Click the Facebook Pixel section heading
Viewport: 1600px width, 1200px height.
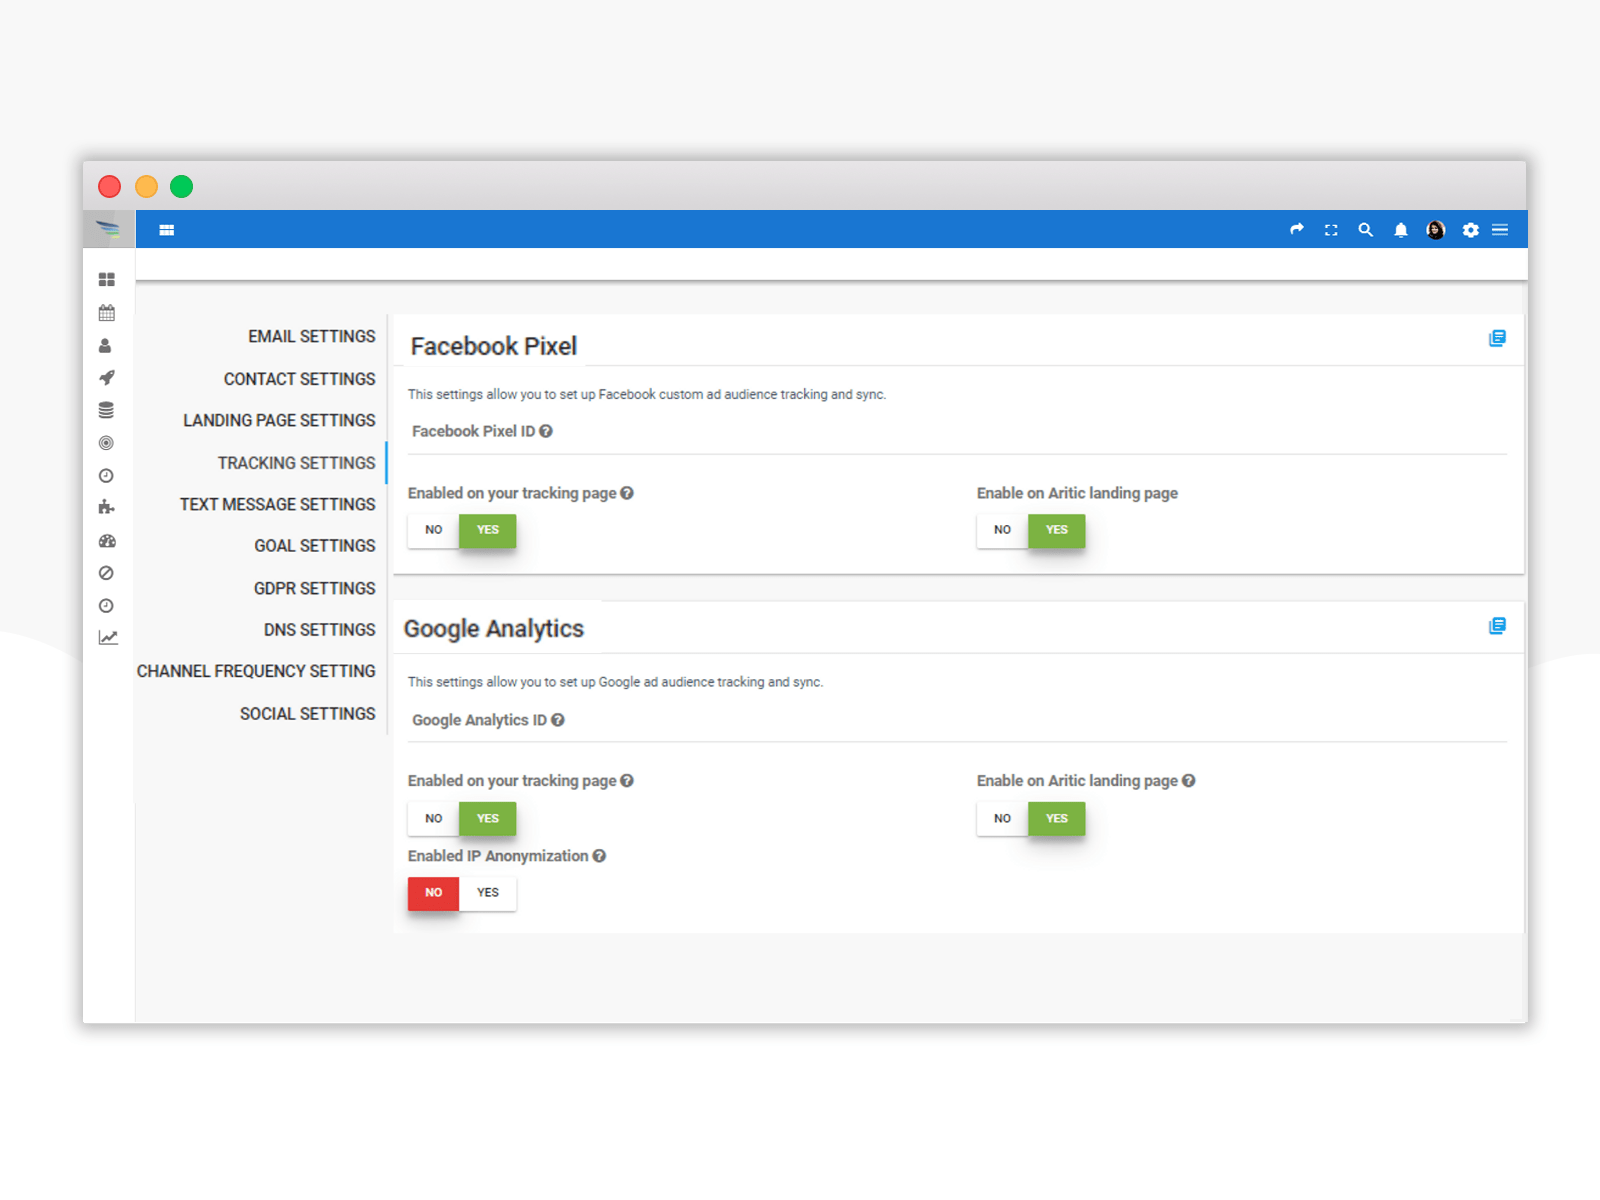pyautogui.click(x=494, y=346)
